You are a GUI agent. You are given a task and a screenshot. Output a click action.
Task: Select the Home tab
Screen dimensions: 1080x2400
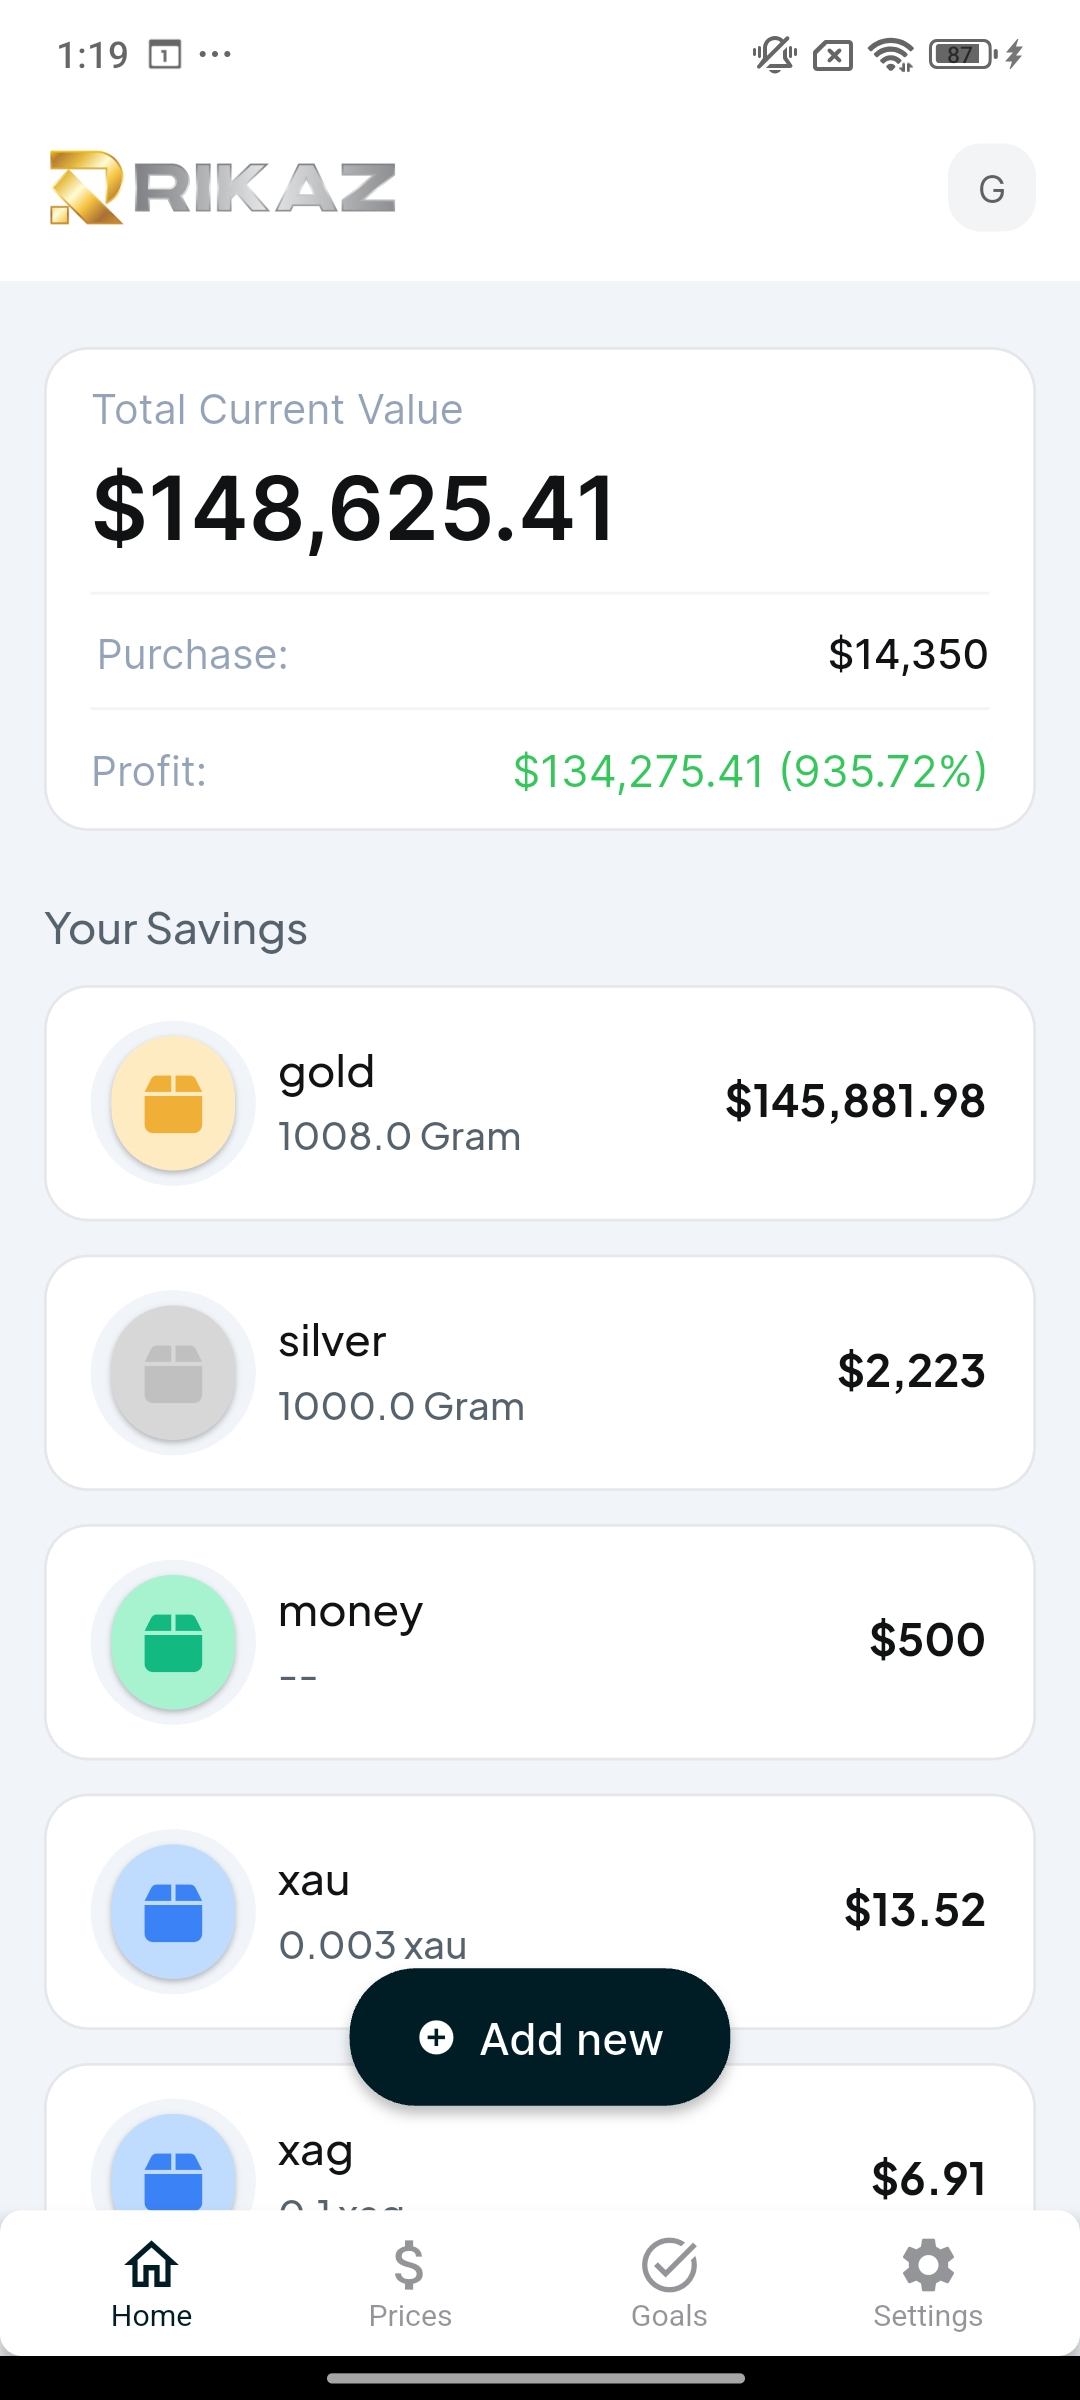[x=152, y=2284]
